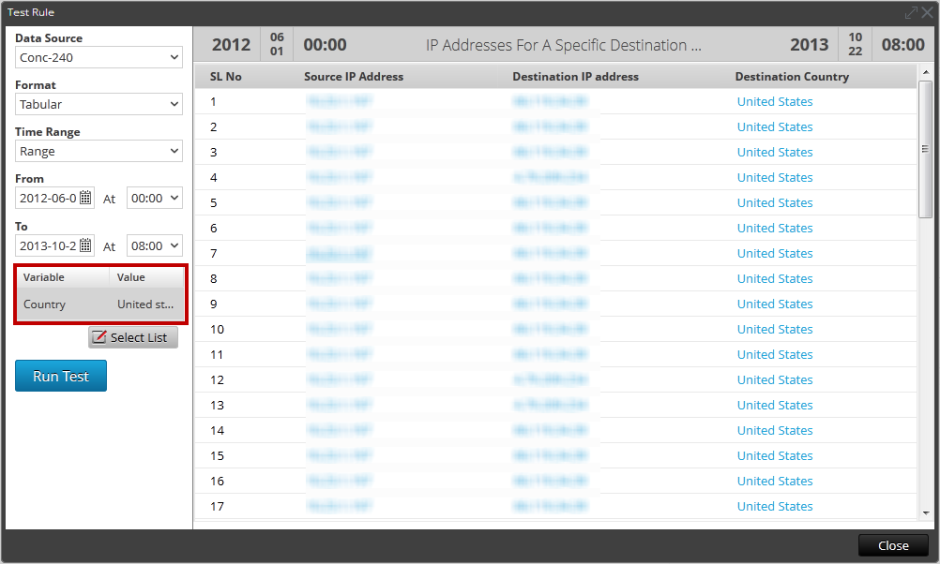The width and height of the screenshot is (940, 564).
Task: Click the end time 08:00 in header
Action: [x=903, y=45]
